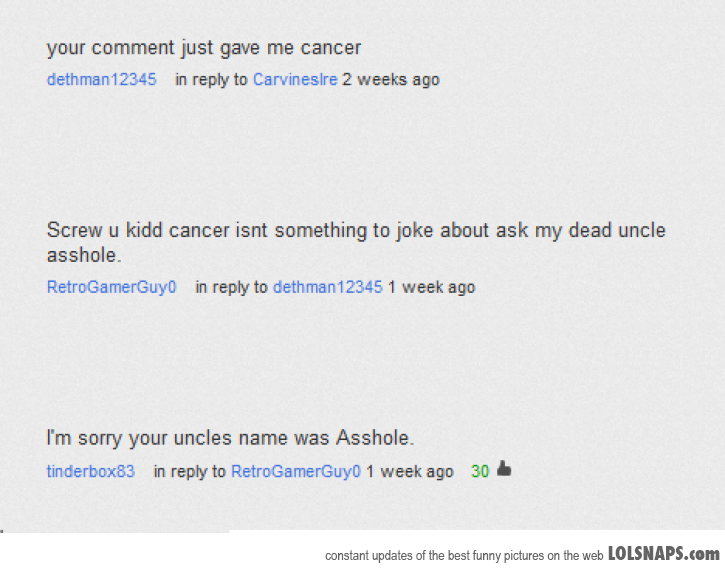The image size is (725, 573).
Task: Click 'I'm sorry your uncles name' comment text
Action: 230,437
